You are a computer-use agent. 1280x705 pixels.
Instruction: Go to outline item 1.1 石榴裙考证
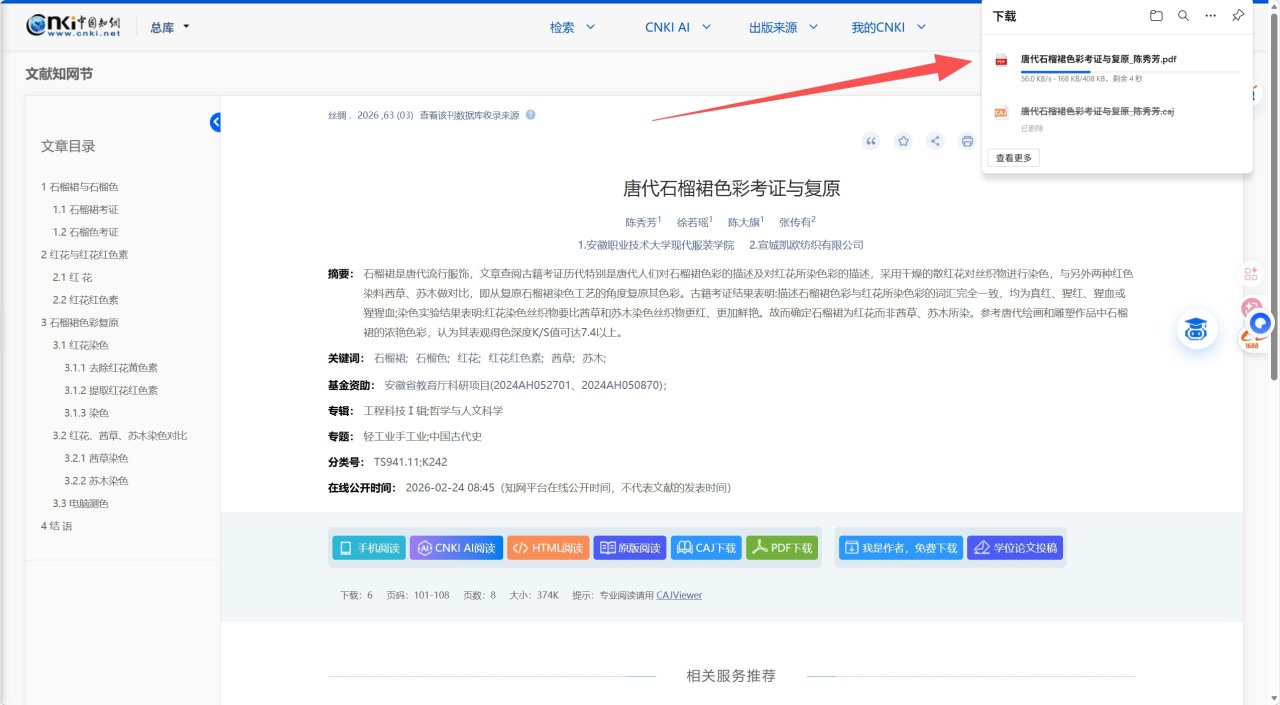[x=86, y=210]
